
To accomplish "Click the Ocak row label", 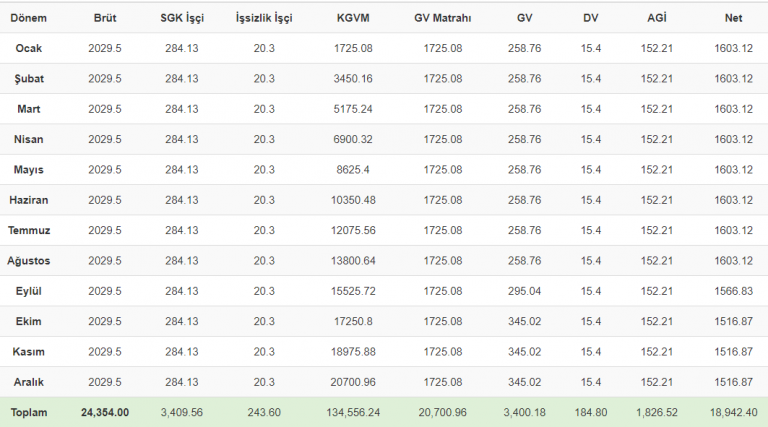I will tap(28, 48).
